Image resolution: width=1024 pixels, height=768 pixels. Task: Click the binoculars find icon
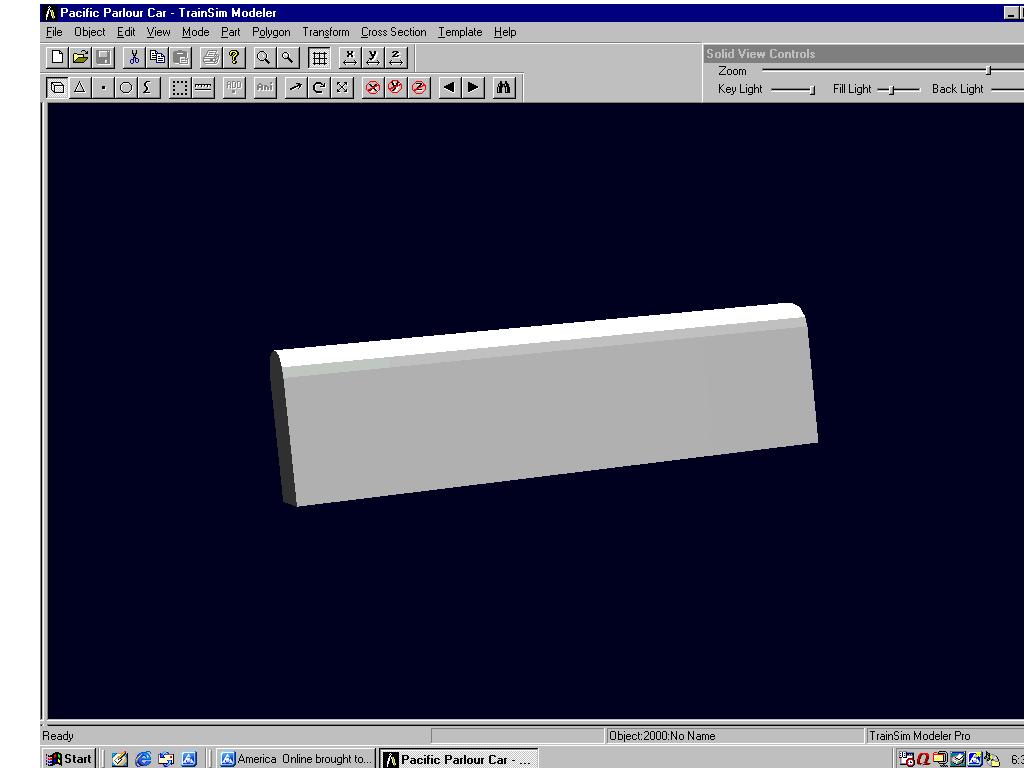504,88
